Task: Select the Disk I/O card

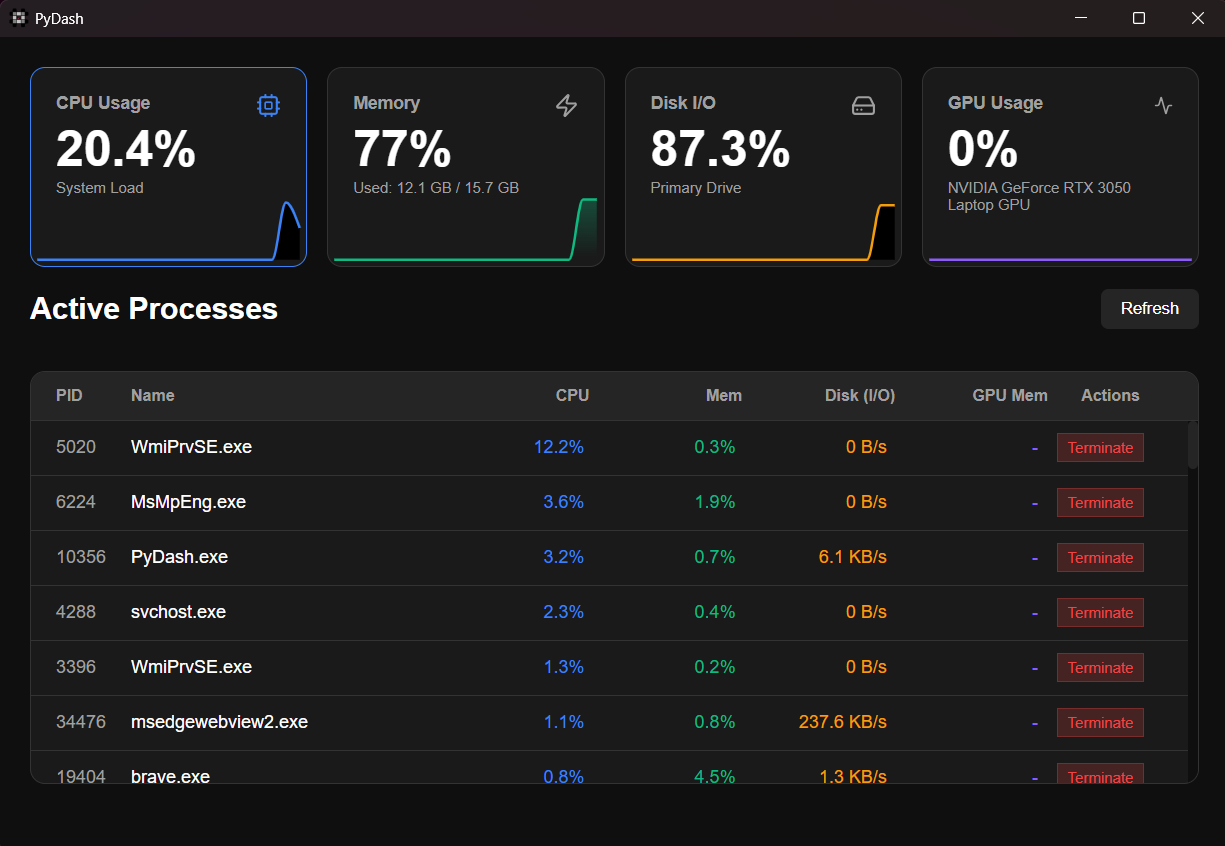Action: coord(763,166)
